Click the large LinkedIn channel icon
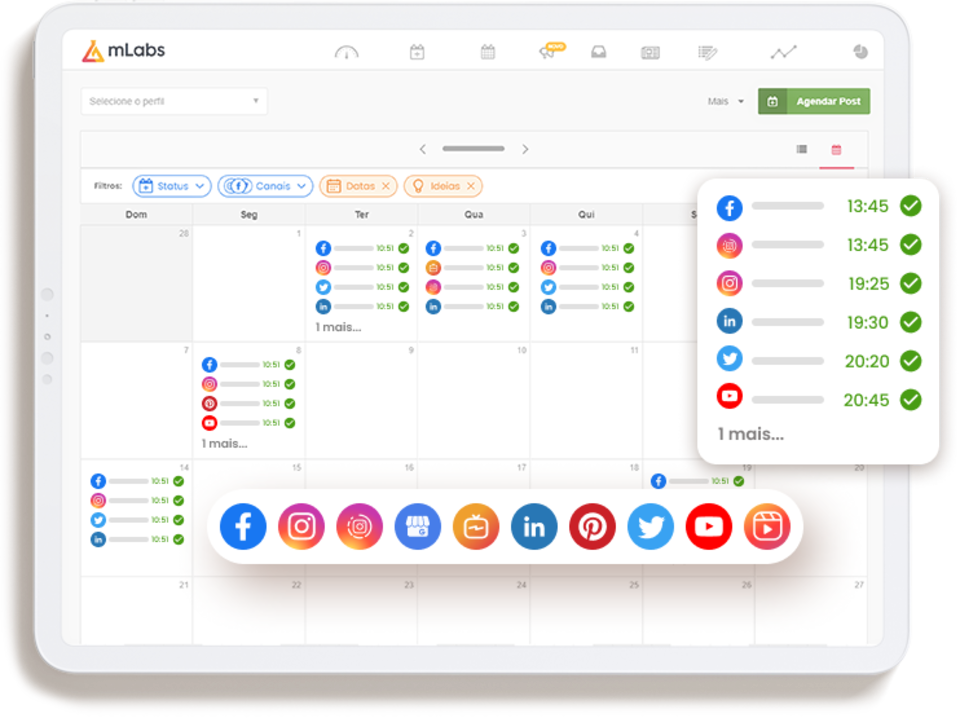960x718 pixels. pos(534,526)
